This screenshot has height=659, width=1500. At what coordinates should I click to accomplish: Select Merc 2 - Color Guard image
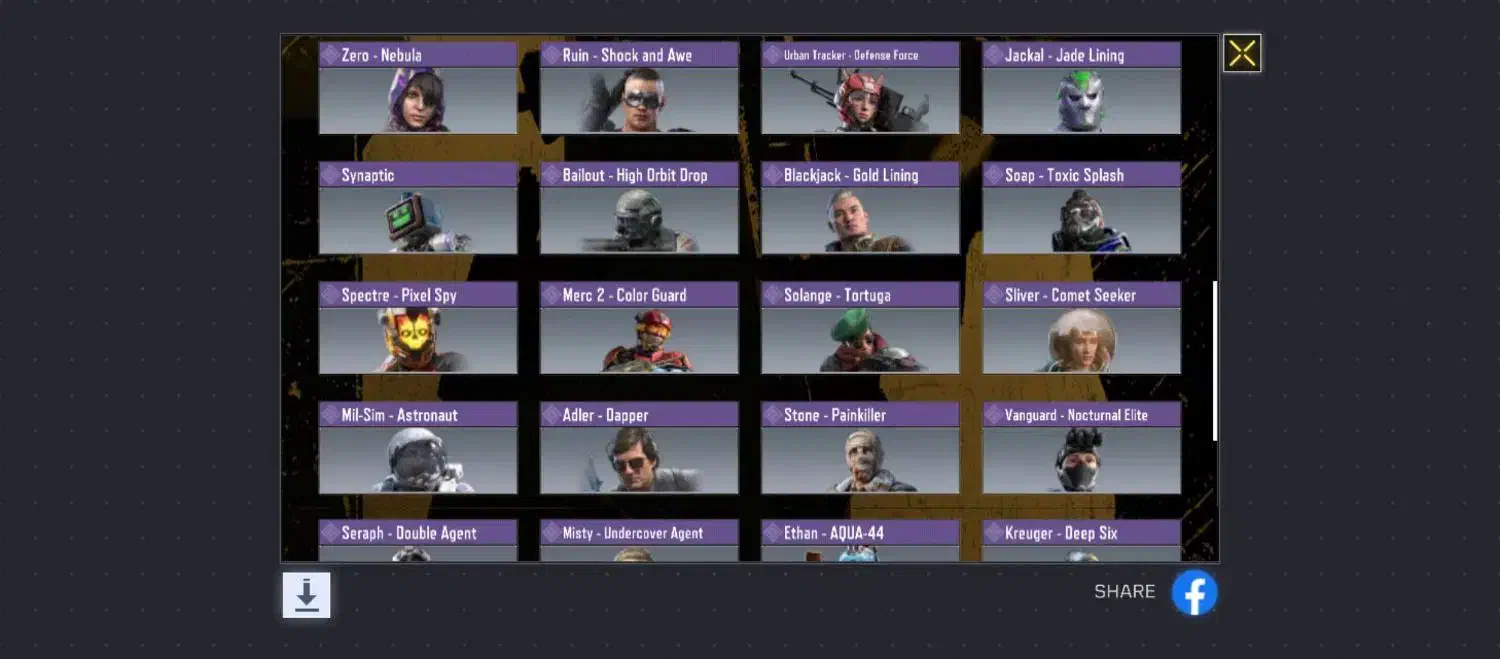639,340
